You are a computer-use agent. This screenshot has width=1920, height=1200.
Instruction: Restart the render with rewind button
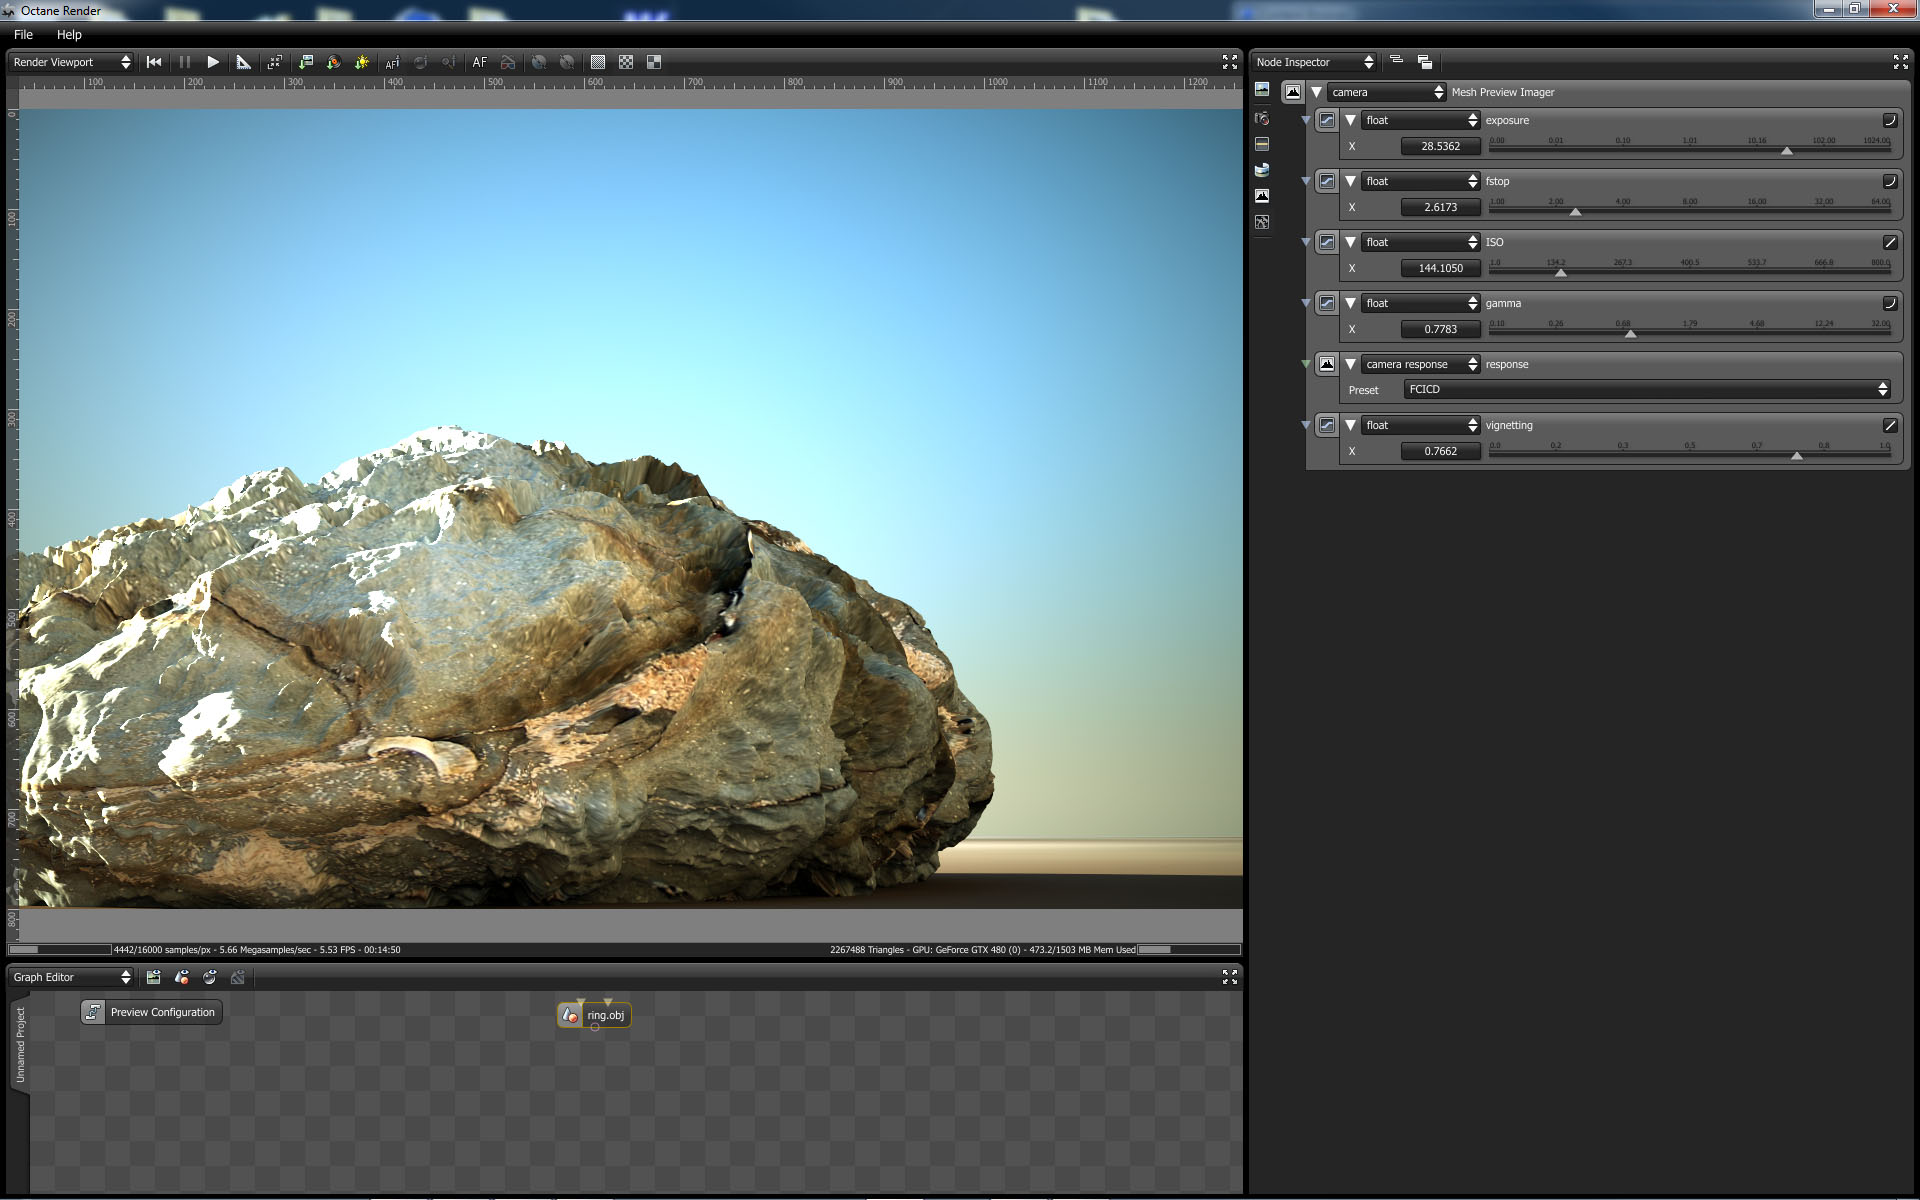(154, 62)
